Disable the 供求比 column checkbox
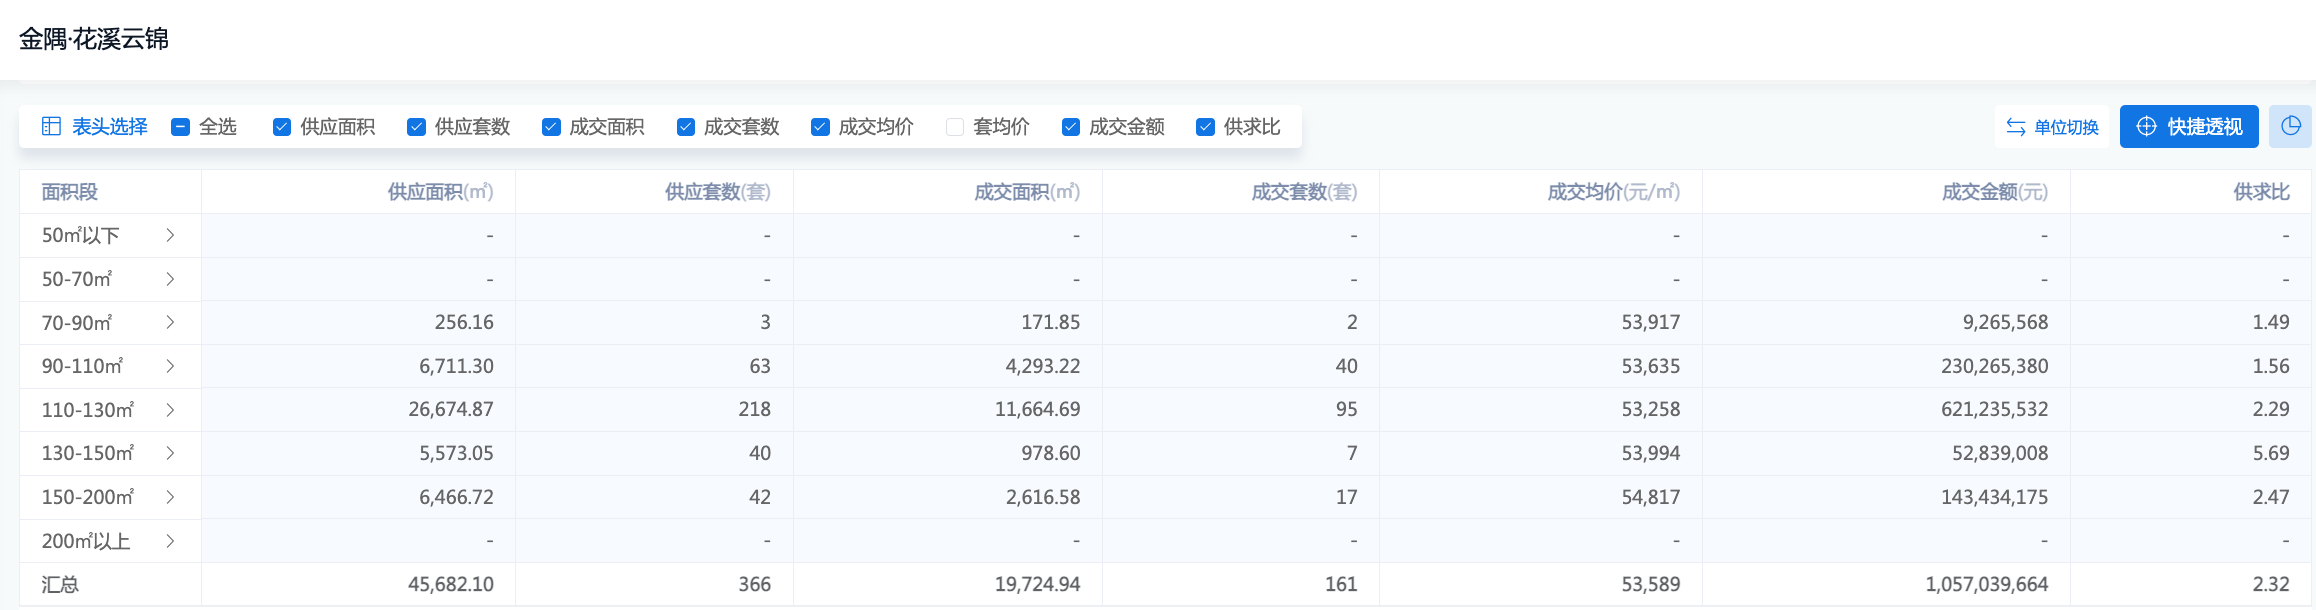Image resolution: width=2316 pixels, height=610 pixels. pyautogui.click(x=1206, y=127)
